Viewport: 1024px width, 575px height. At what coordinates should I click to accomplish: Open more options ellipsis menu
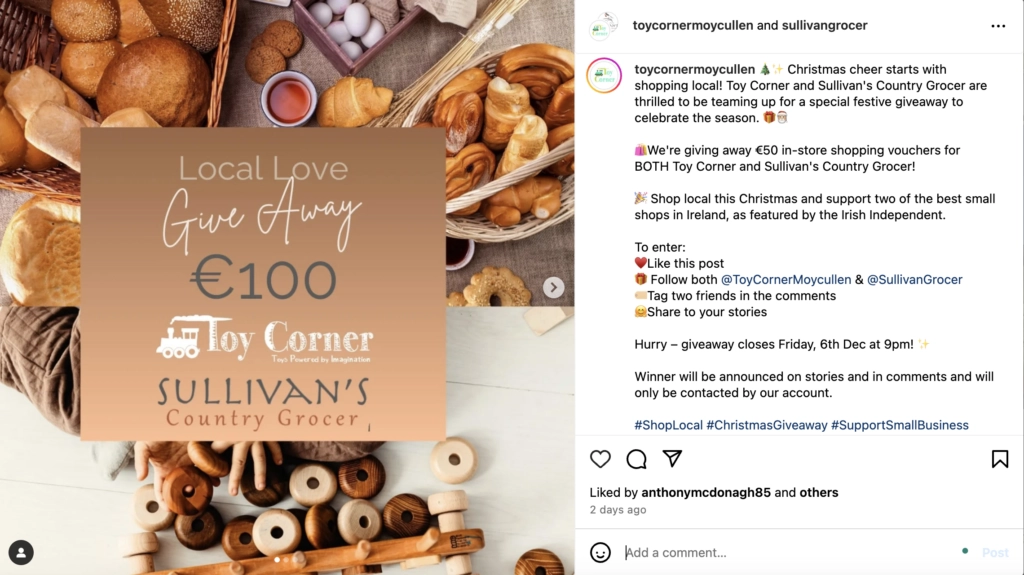coord(998,26)
